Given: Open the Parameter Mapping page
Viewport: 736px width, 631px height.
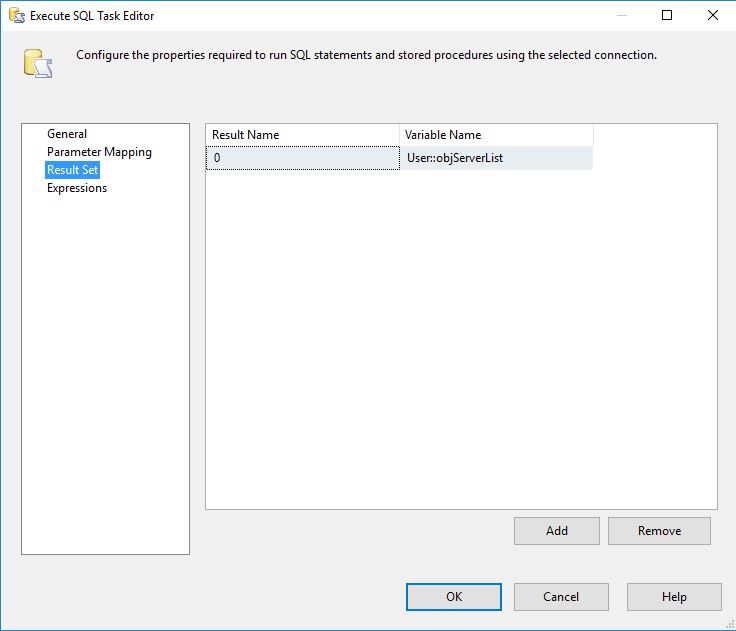Looking at the screenshot, I should 99,152.
